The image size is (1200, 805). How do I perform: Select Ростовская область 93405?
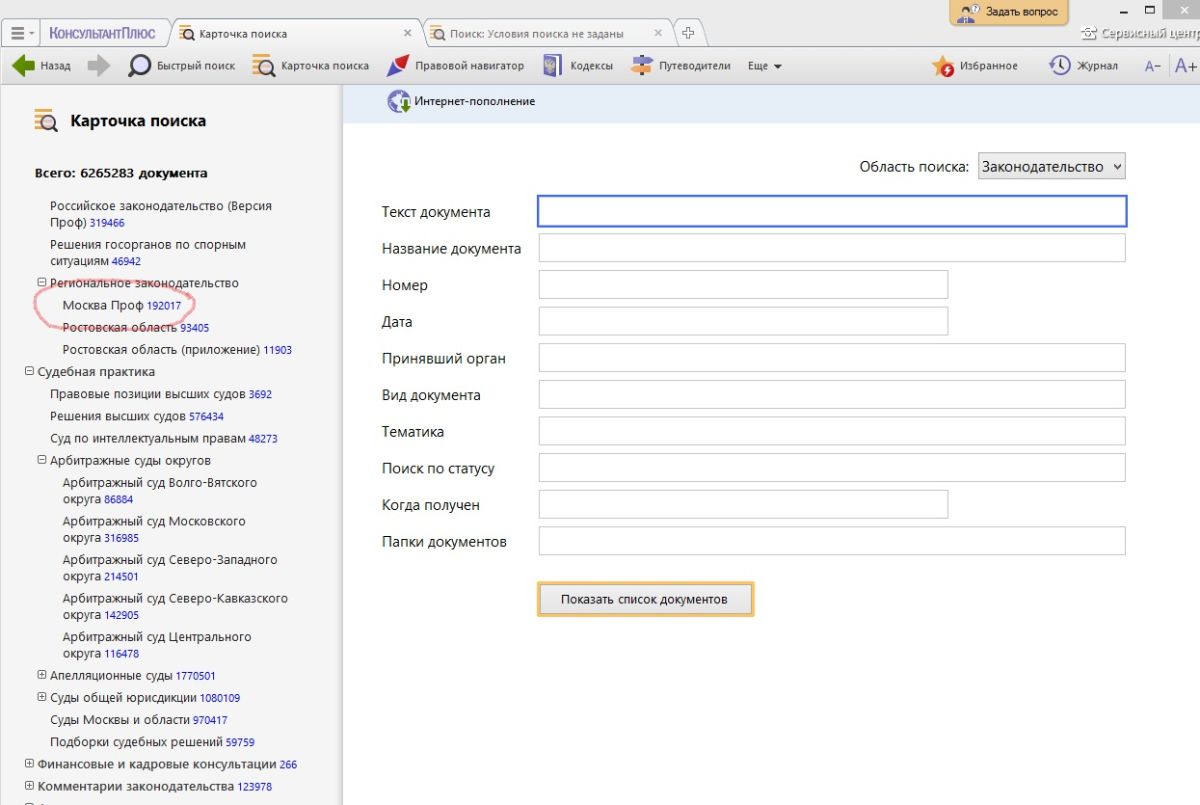[x=136, y=327]
